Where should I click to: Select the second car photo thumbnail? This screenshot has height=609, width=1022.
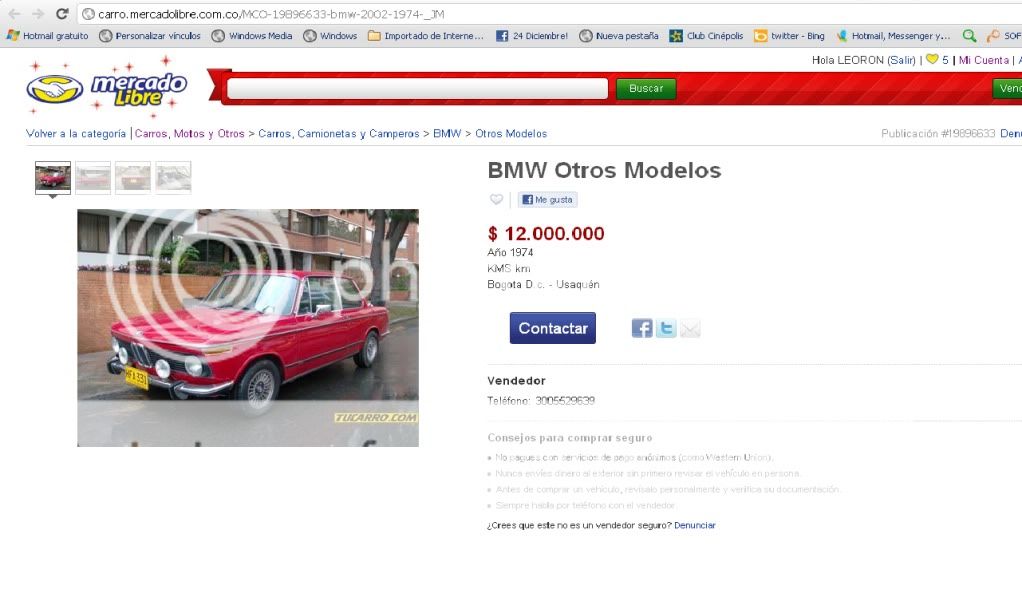93,177
